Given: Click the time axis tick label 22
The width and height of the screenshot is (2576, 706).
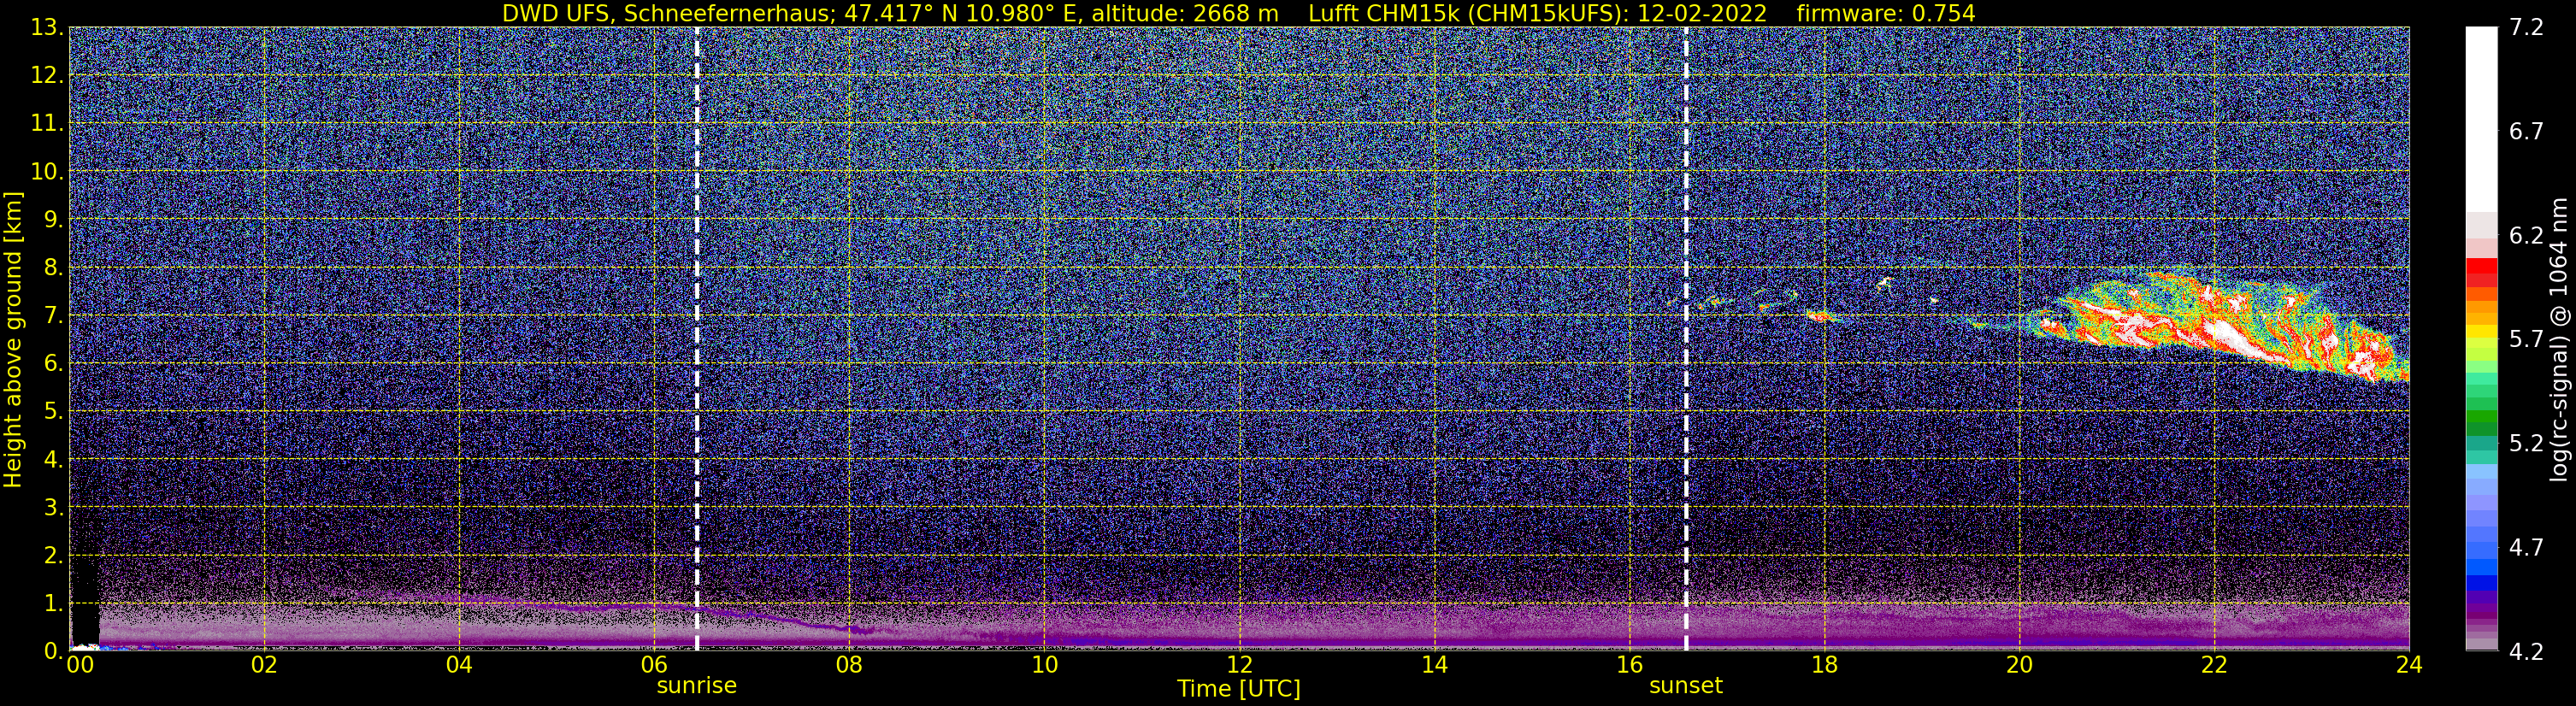Looking at the screenshot, I should 2214,665.
